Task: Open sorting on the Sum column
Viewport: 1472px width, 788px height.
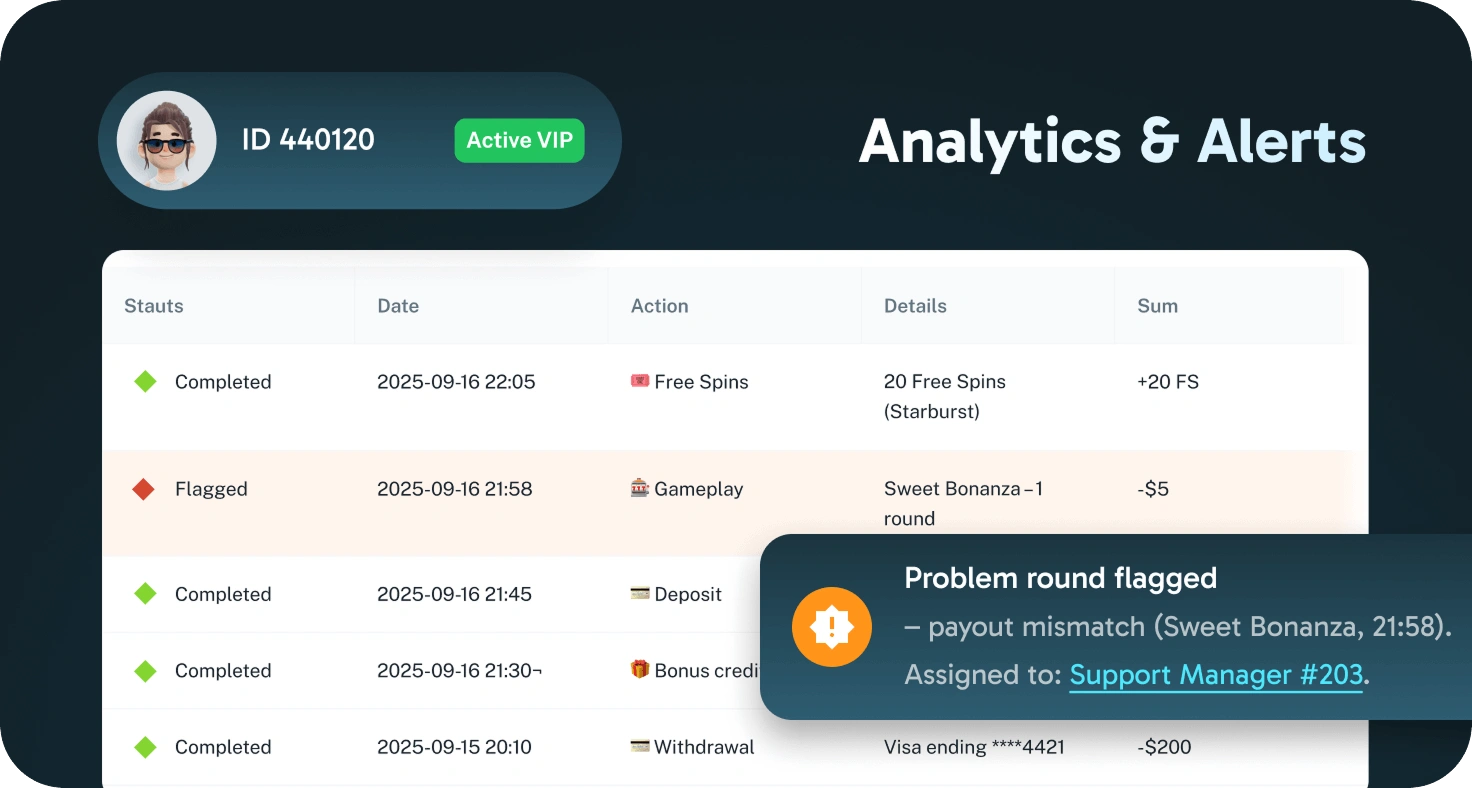Action: (1157, 305)
